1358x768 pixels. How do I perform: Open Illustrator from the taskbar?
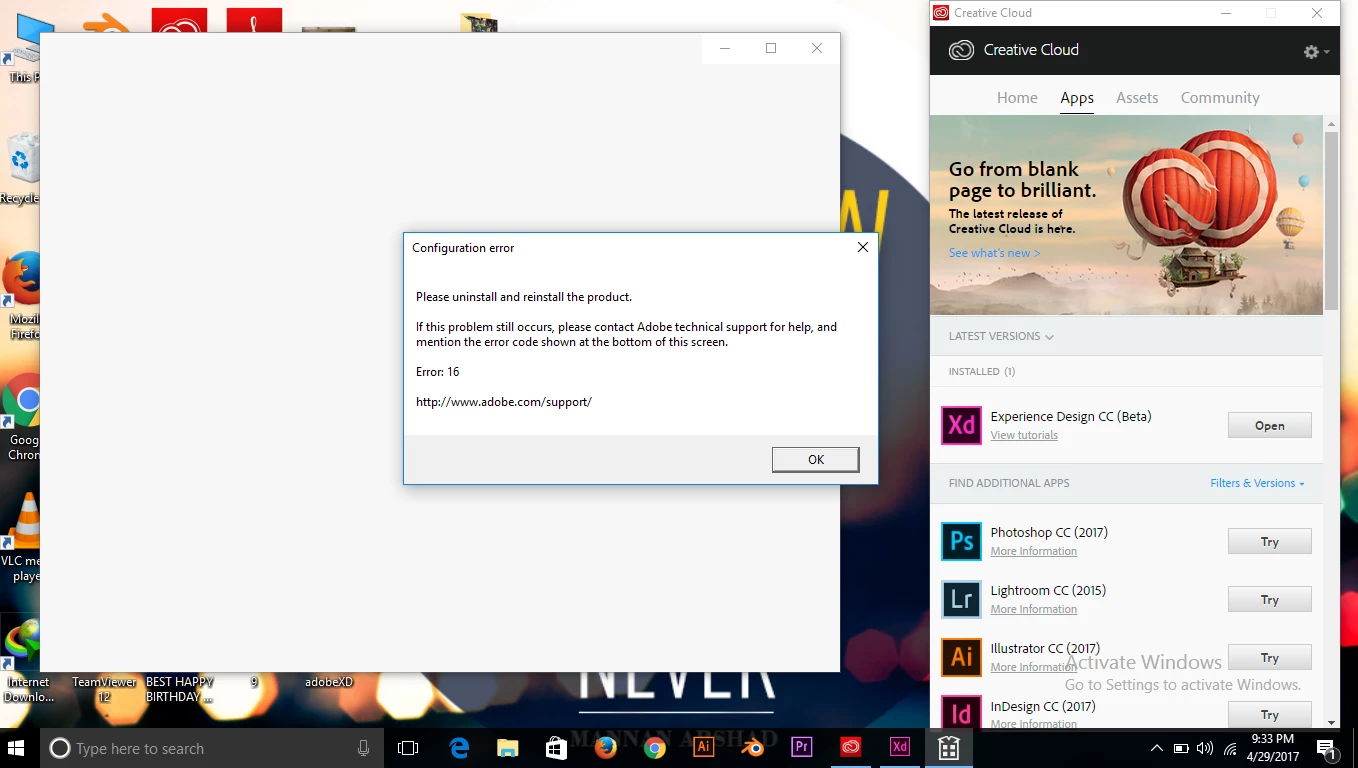704,747
